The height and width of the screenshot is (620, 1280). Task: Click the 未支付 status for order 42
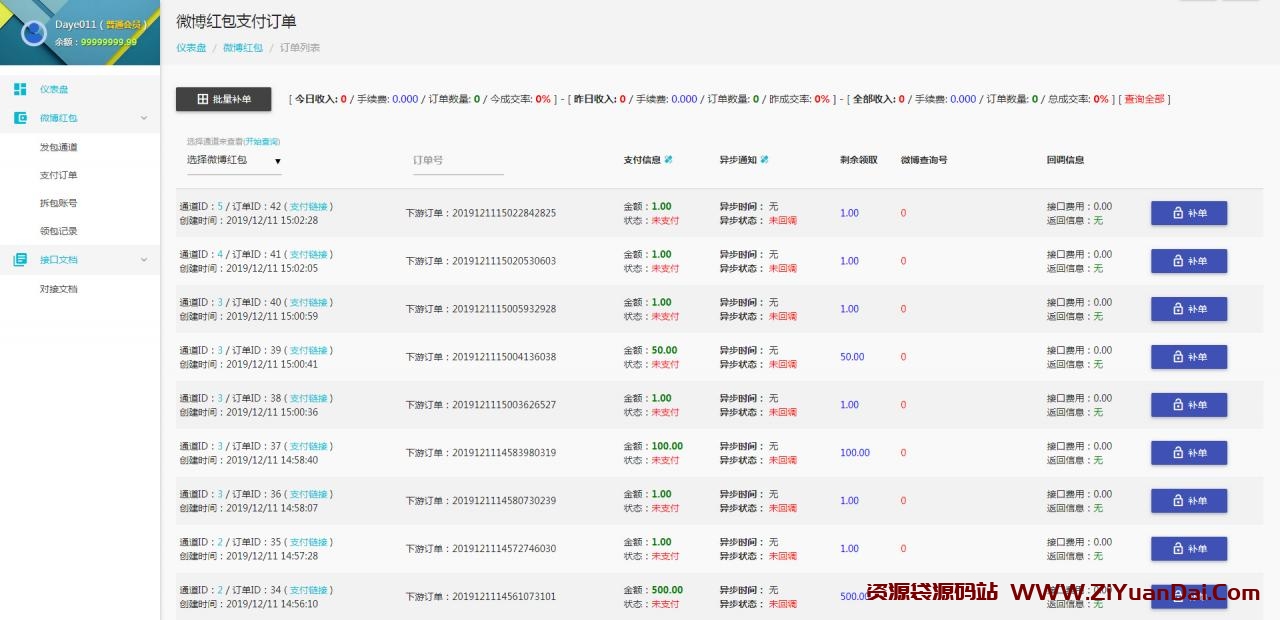click(665, 220)
